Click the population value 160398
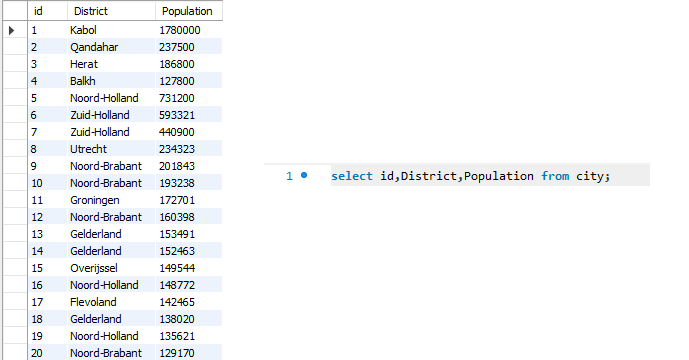This screenshot has width=689, height=360. 177,217
